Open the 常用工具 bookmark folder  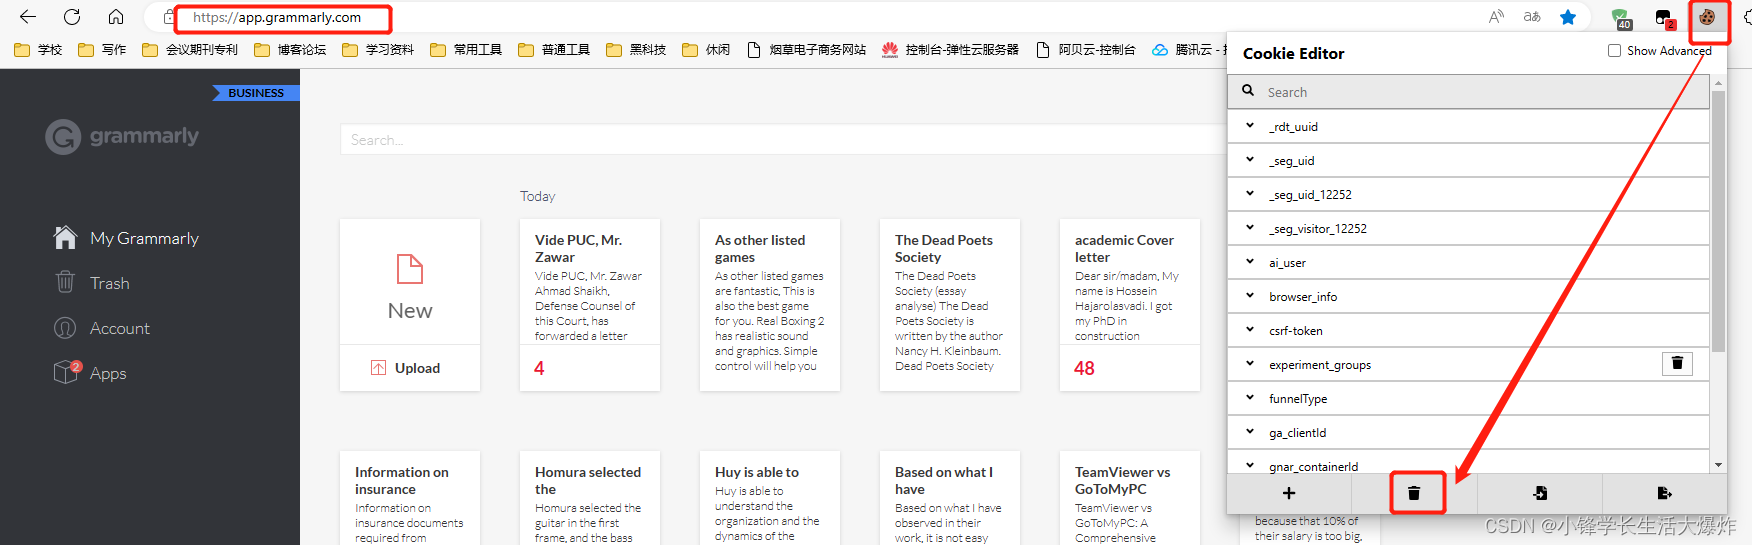tap(466, 49)
